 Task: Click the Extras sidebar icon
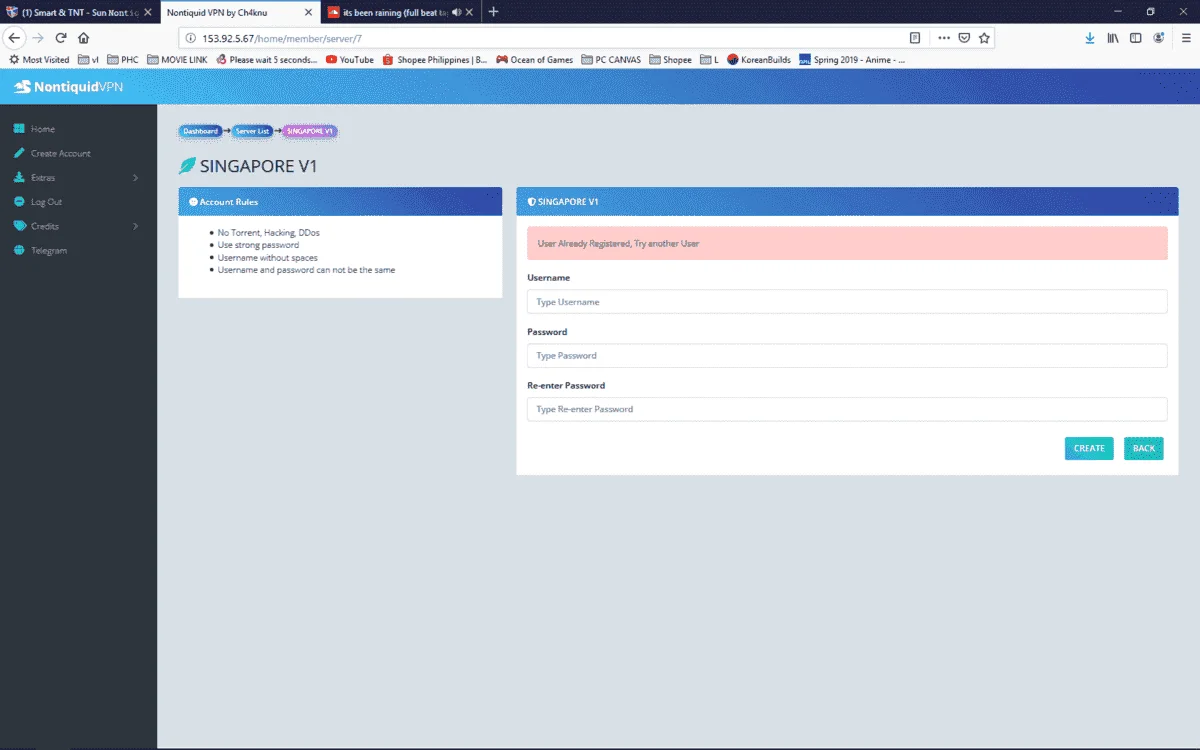pos(19,177)
